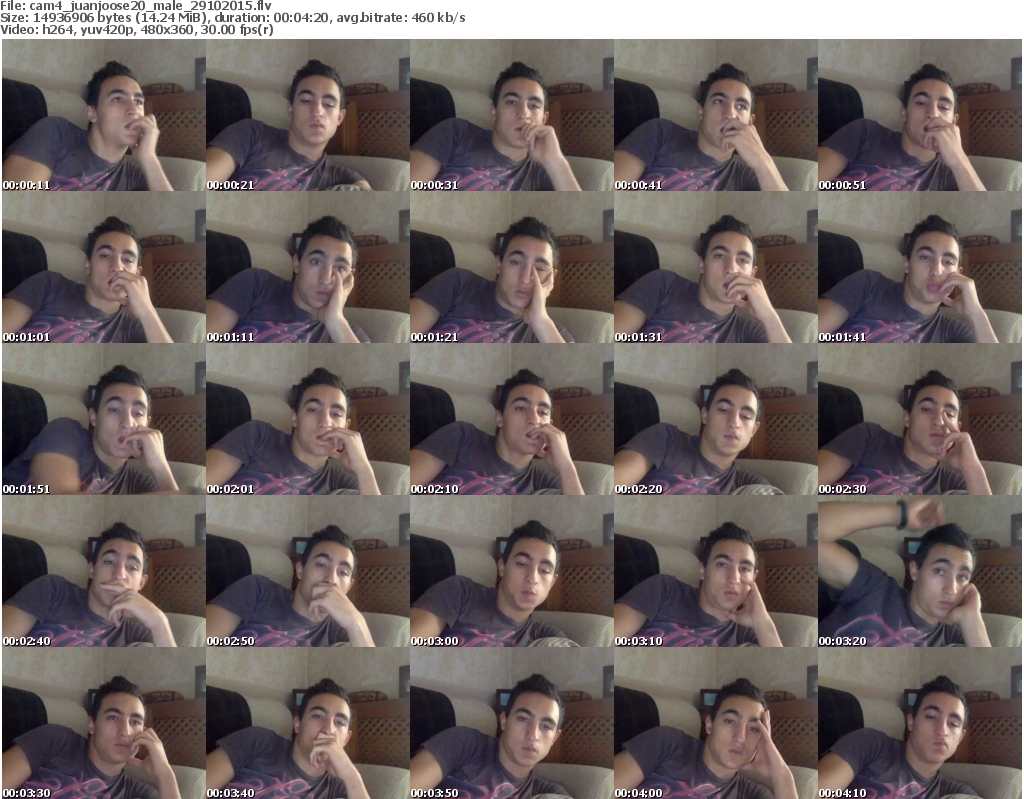This screenshot has width=1024, height=799.
Task: Open the frame at 00:01:01
Action: (104, 267)
